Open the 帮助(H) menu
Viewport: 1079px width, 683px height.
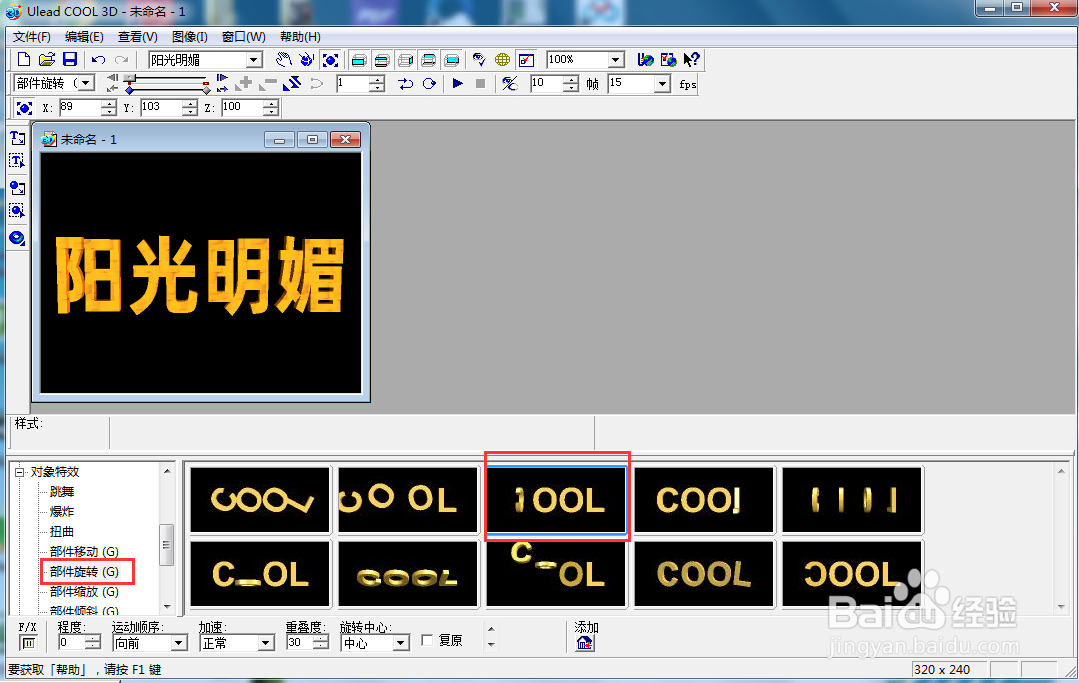pos(300,37)
